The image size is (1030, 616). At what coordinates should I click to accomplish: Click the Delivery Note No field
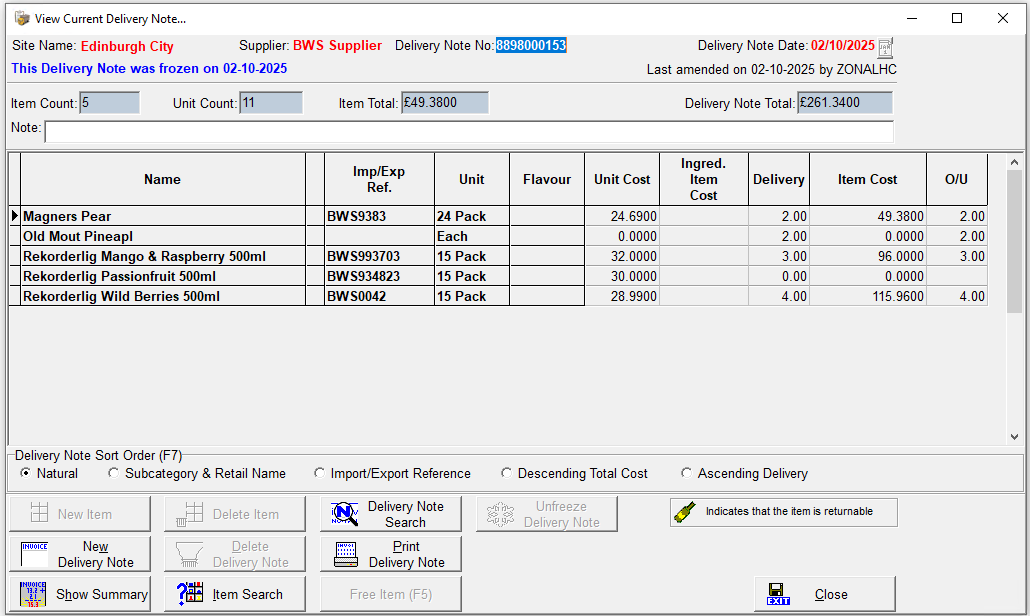(531, 46)
